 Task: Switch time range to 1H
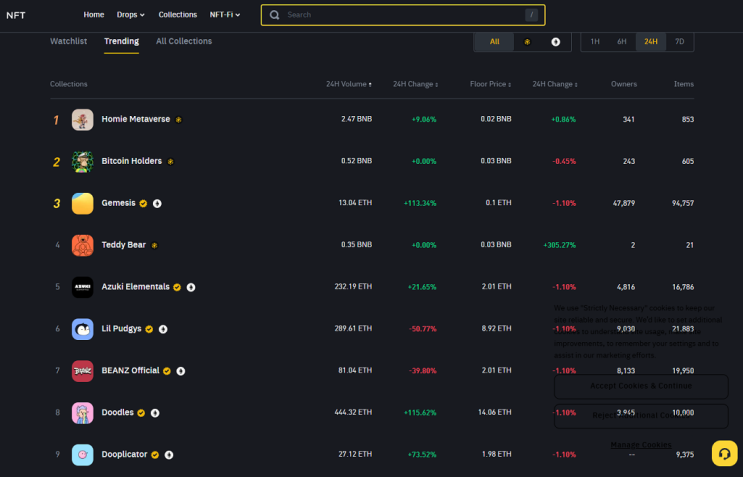point(595,42)
